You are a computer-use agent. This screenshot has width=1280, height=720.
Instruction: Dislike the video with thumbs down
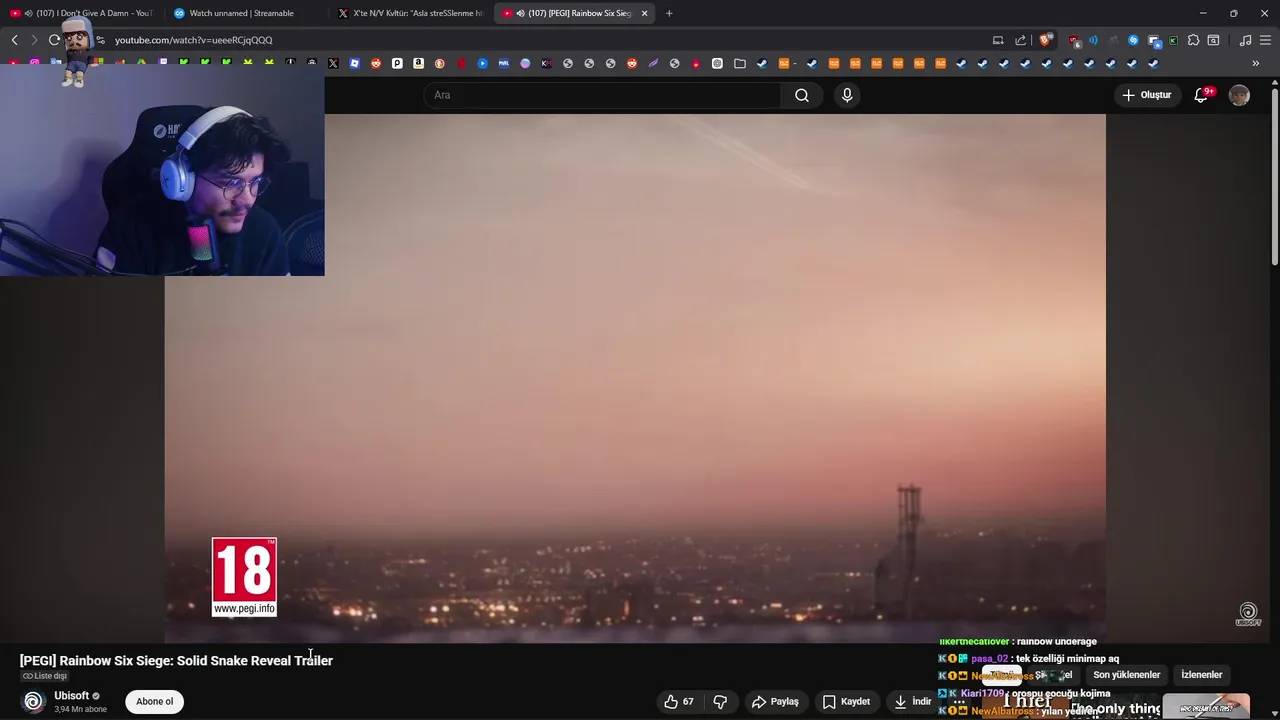tap(720, 701)
